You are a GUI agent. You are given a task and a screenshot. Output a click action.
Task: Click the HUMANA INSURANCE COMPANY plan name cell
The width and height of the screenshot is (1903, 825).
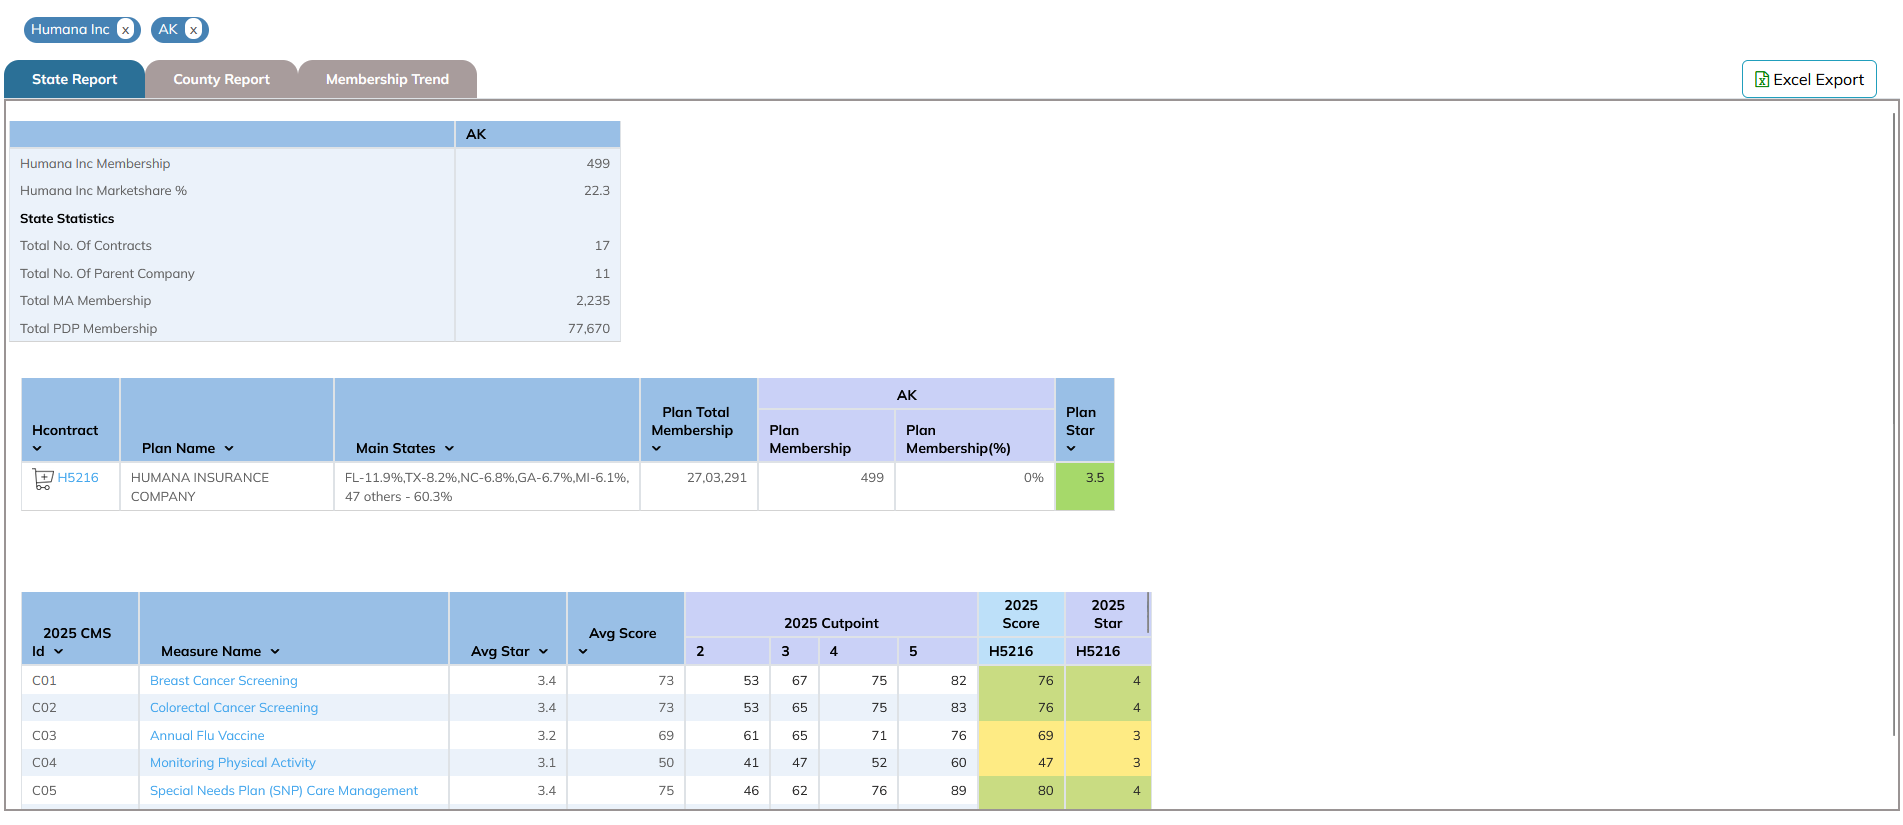[227, 487]
